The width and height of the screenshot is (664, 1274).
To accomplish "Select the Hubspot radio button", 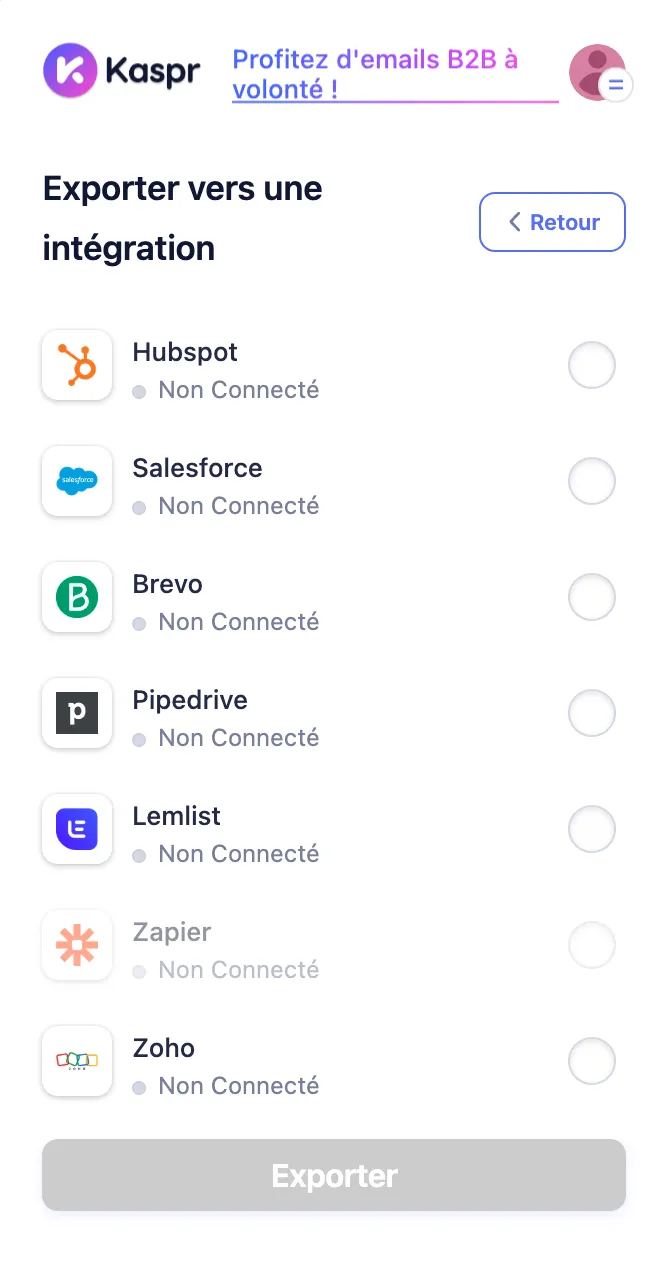I will (x=592, y=365).
